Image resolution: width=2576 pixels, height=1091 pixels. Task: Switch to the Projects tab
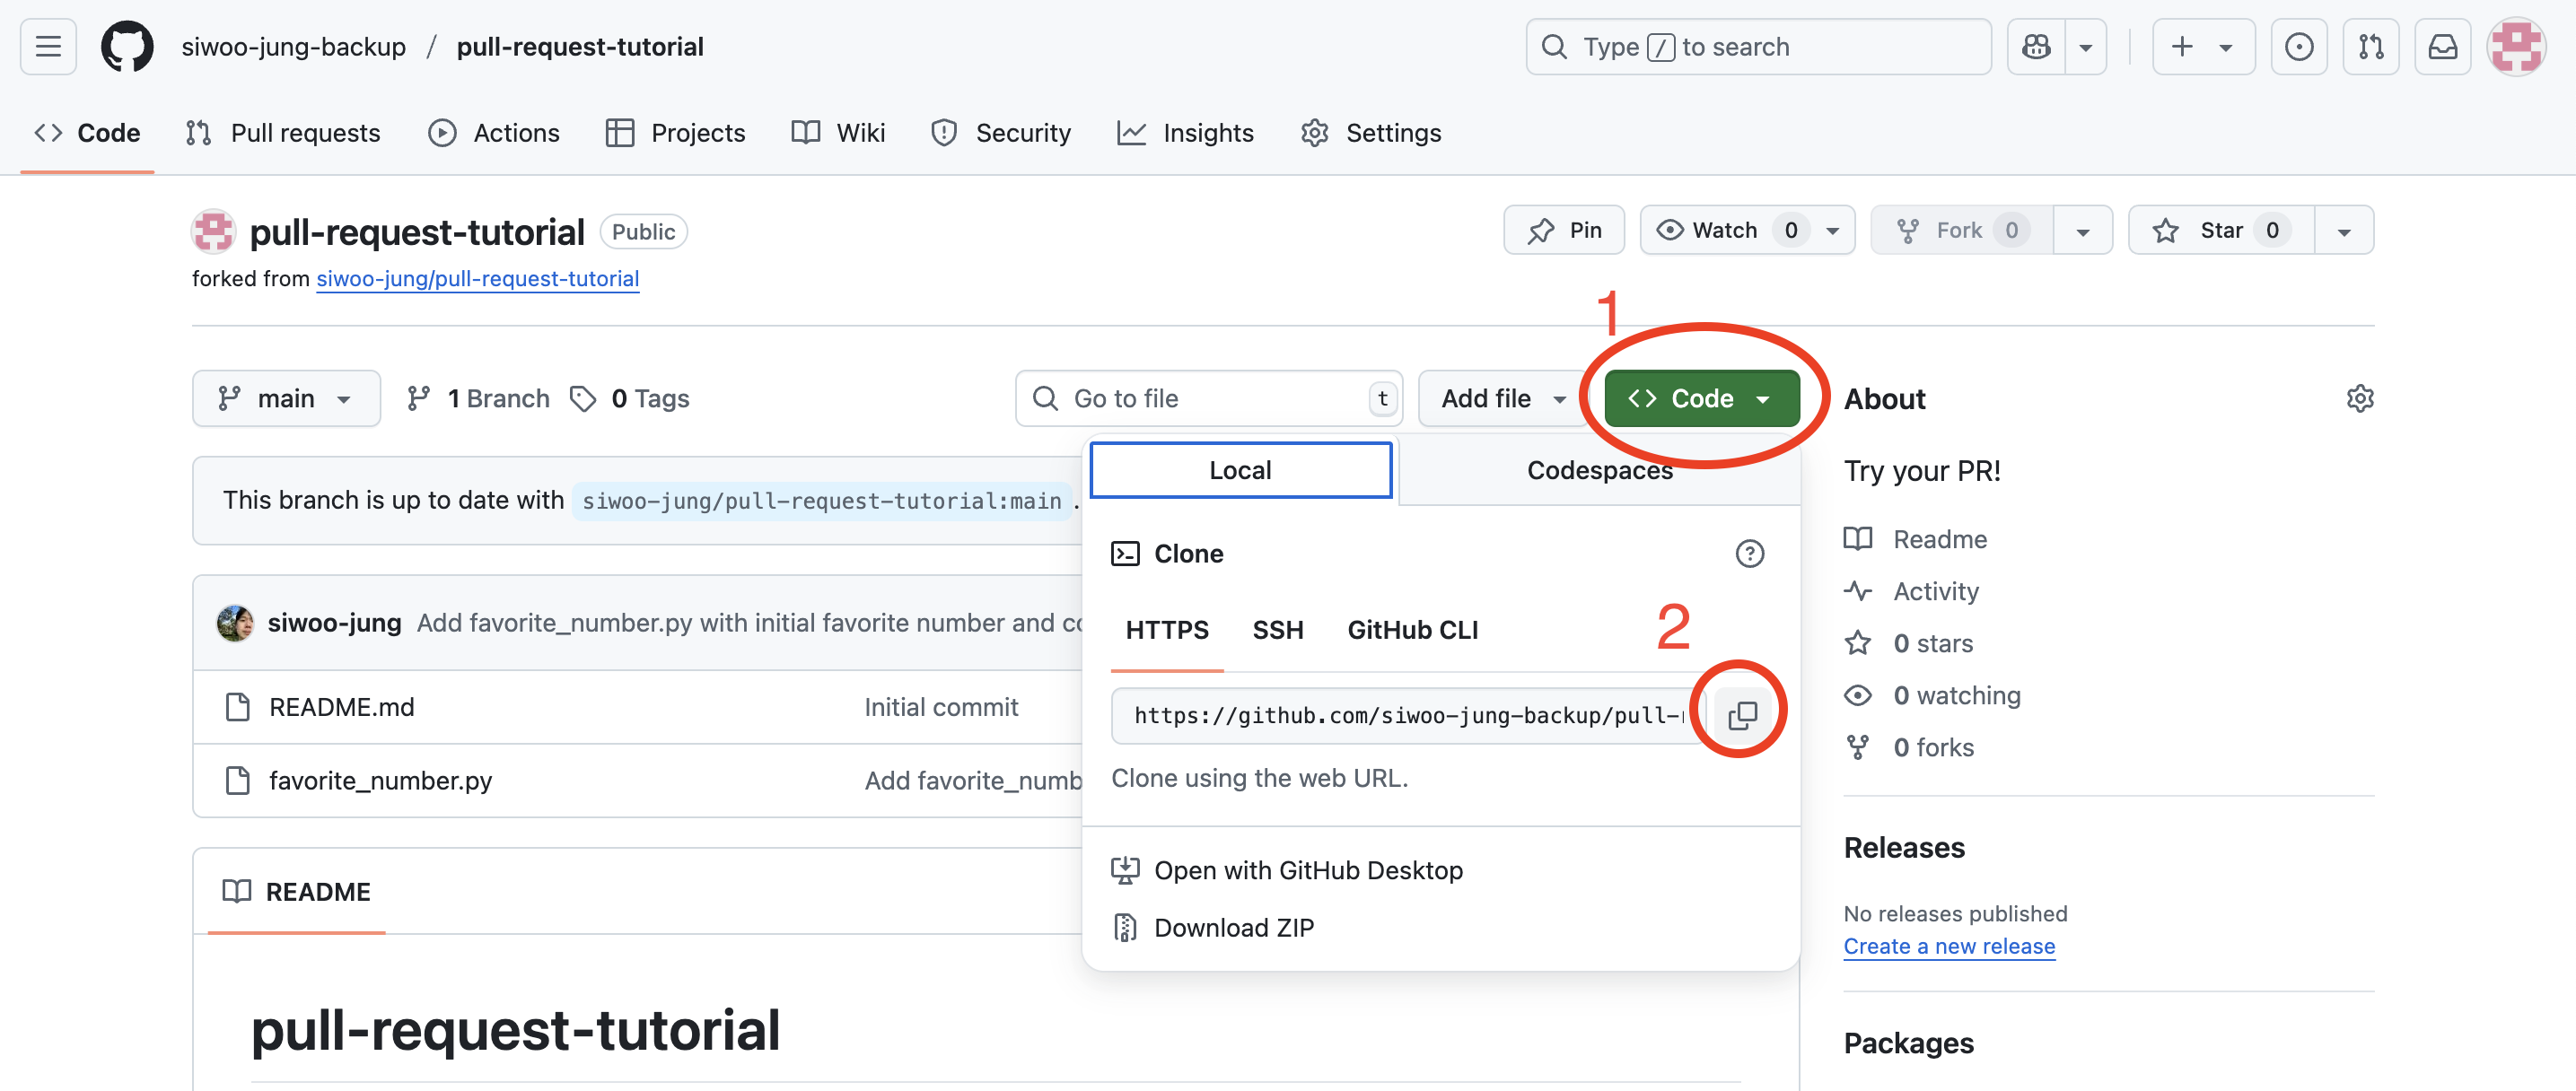point(676,133)
